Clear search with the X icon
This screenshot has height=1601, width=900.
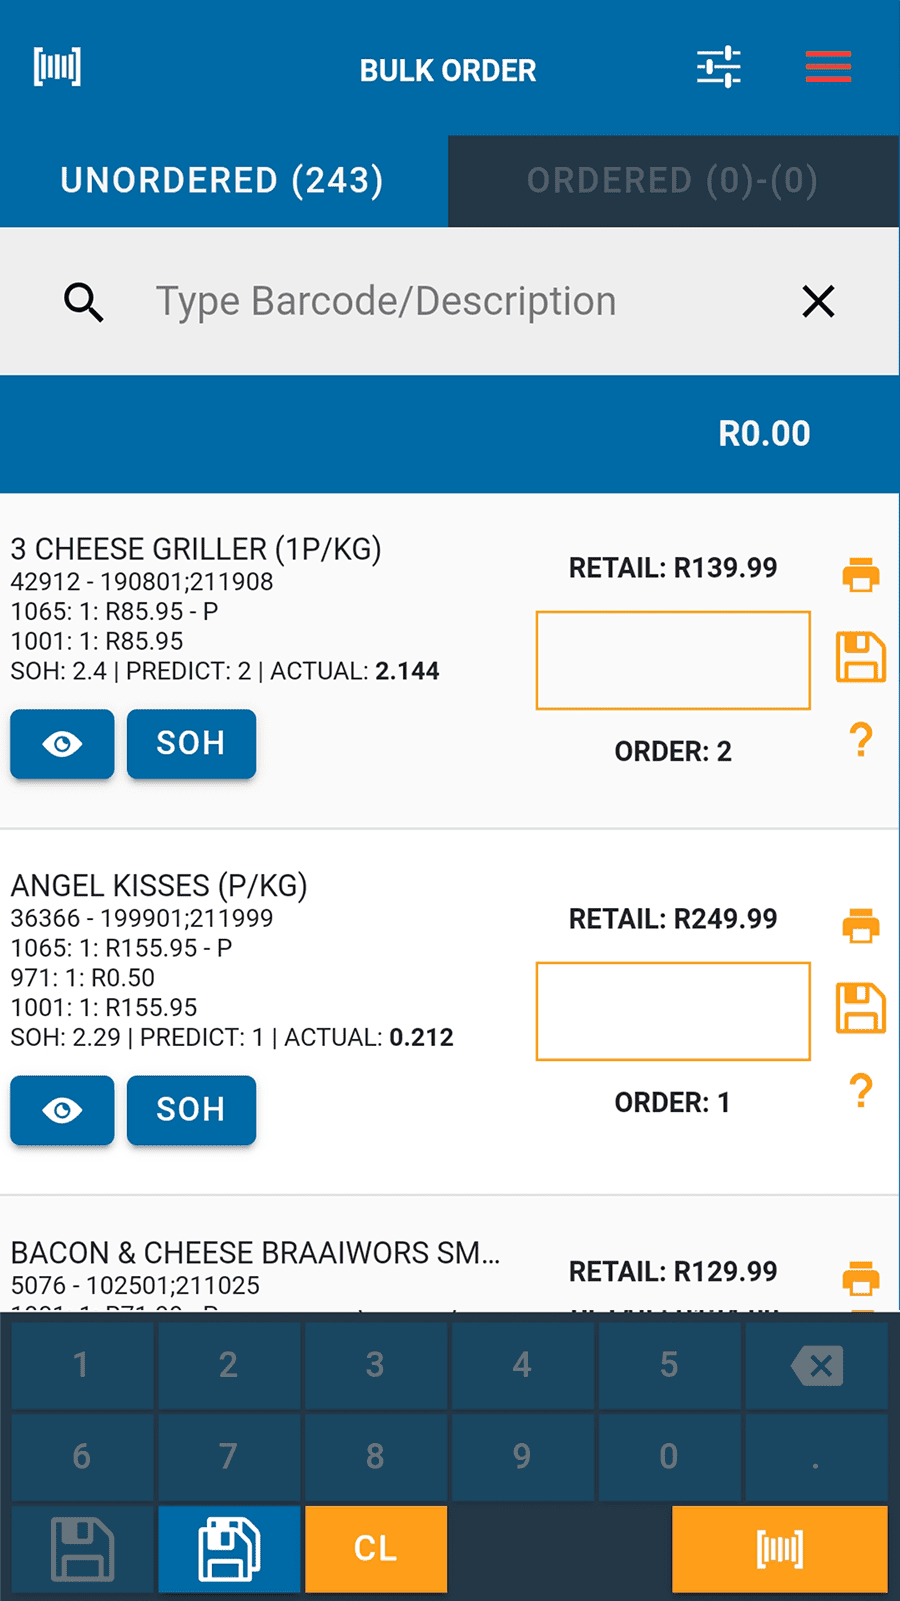click(818, 301)
